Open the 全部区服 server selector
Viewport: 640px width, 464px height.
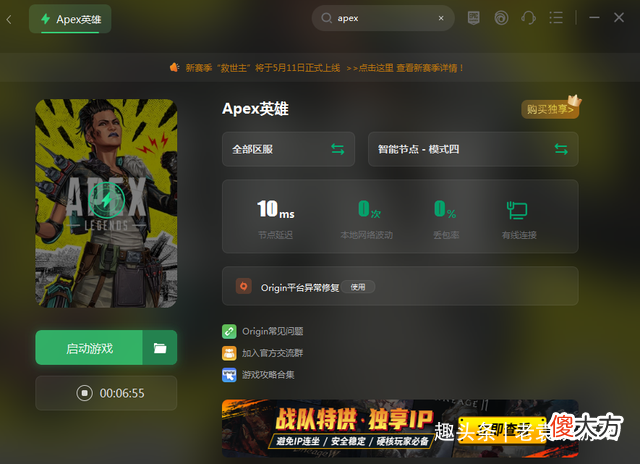tap(288, 149)
